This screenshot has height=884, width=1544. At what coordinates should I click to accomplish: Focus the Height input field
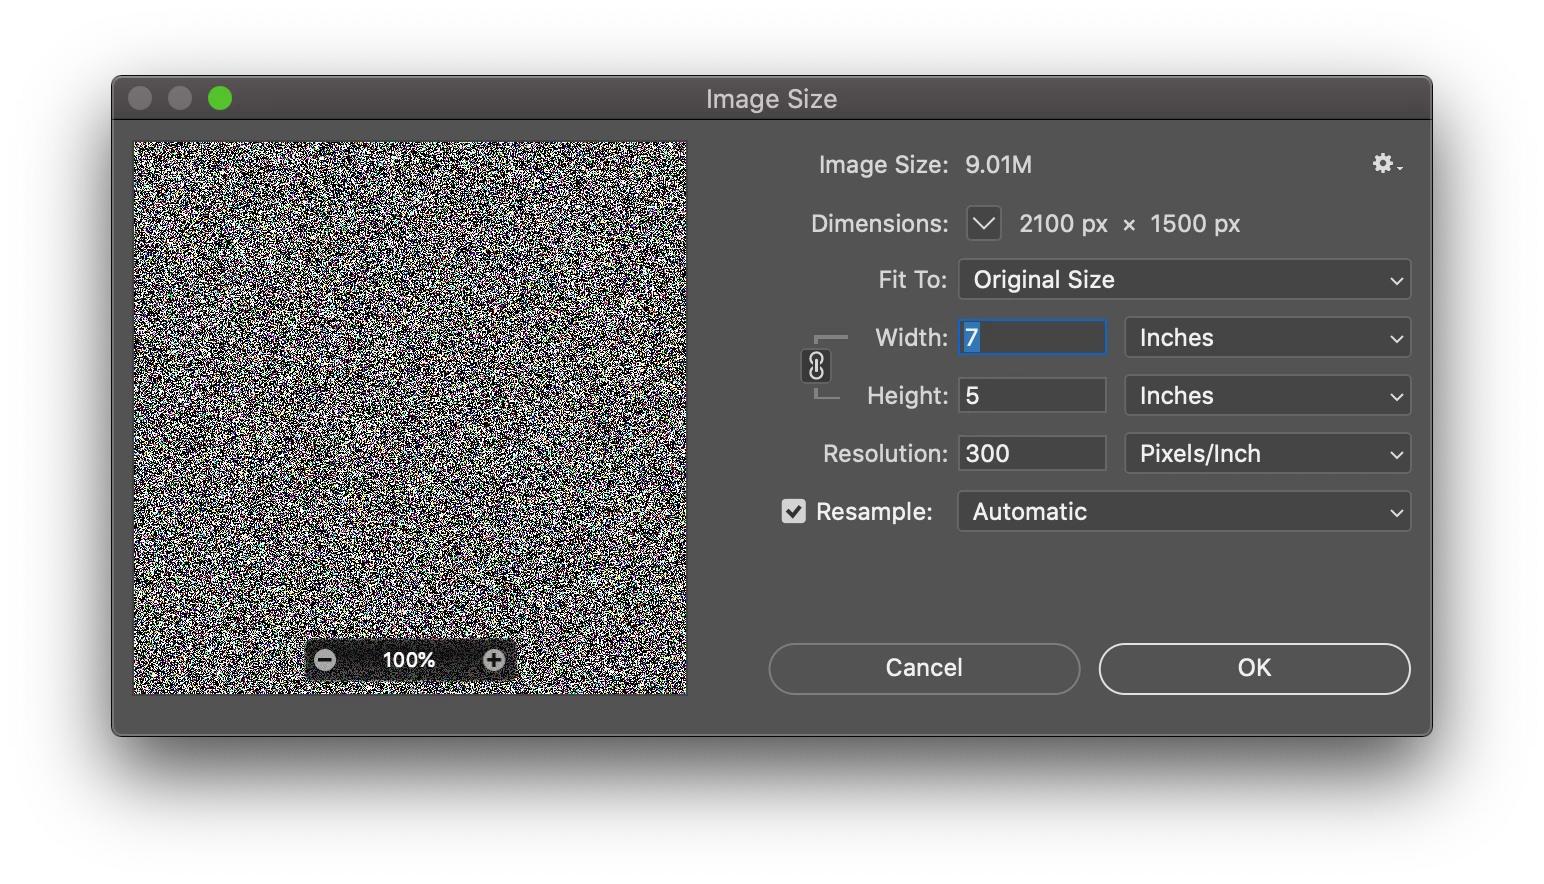[x=1033, y=396]
